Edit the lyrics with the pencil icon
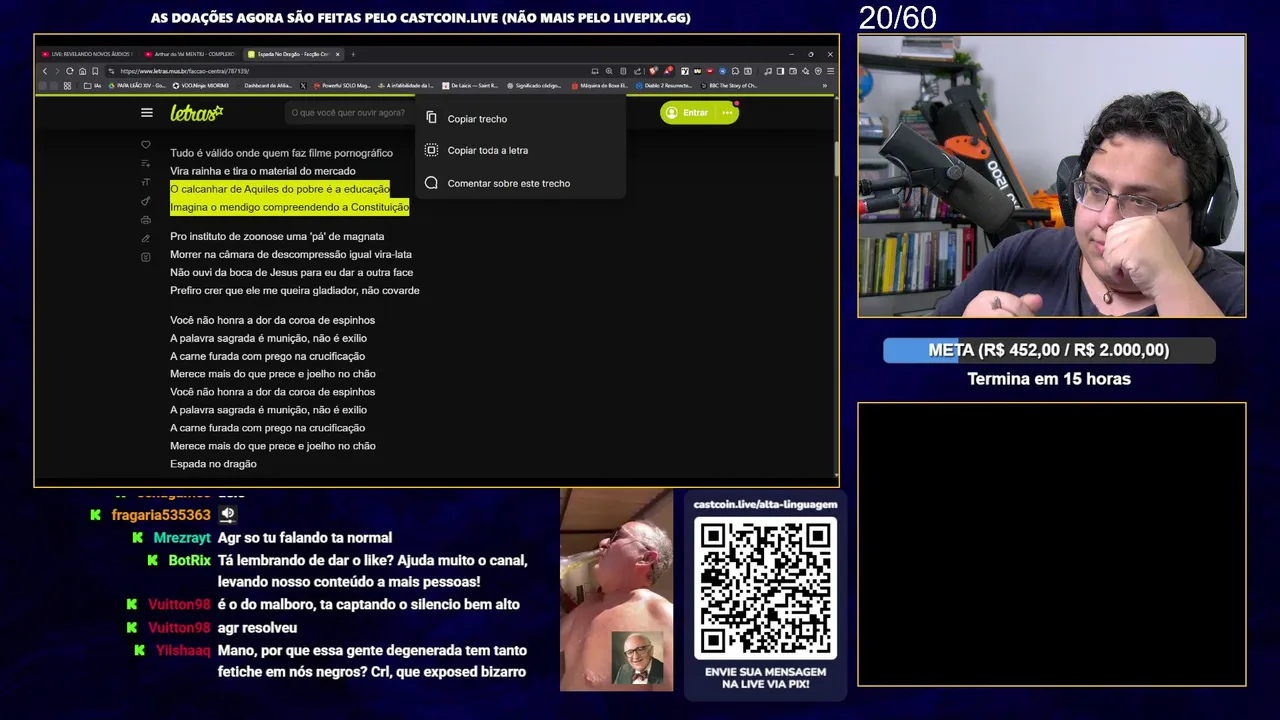 click(x=146, y=238)
